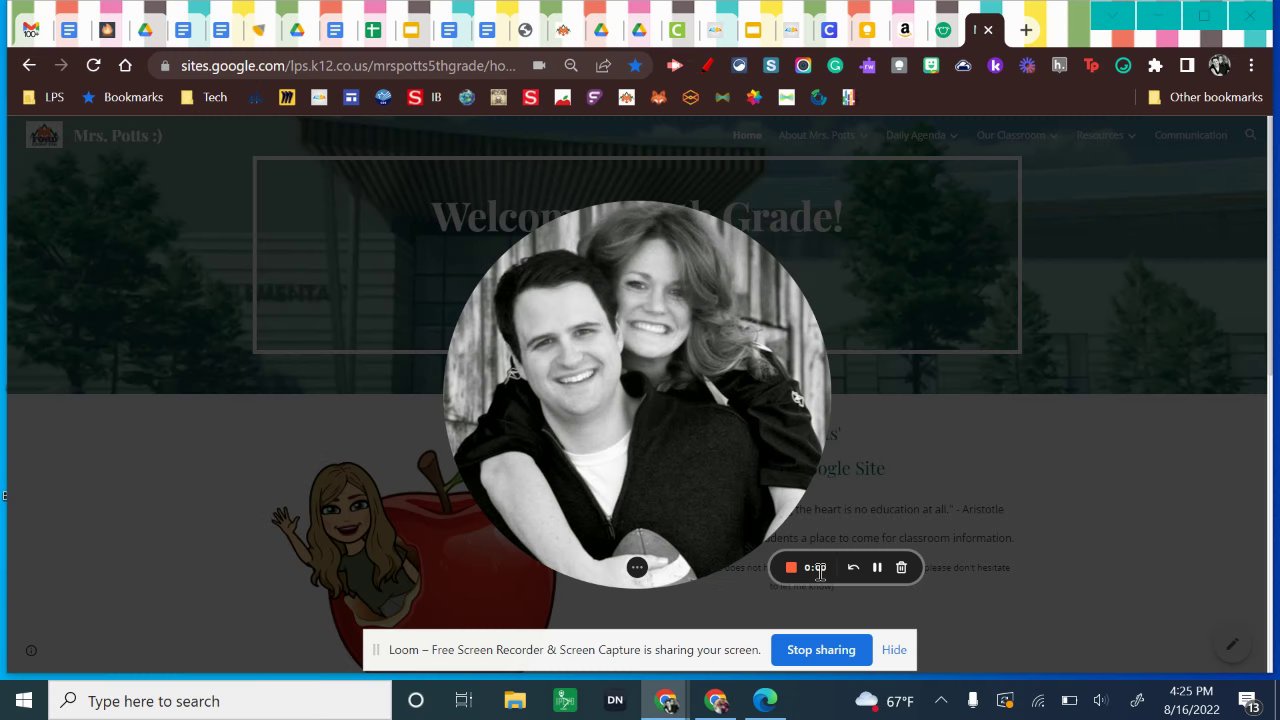This screenshot has height=720, width=1280.
Task: Expand the Our Classroom dropdown
Action: (x=1016, y=135)
